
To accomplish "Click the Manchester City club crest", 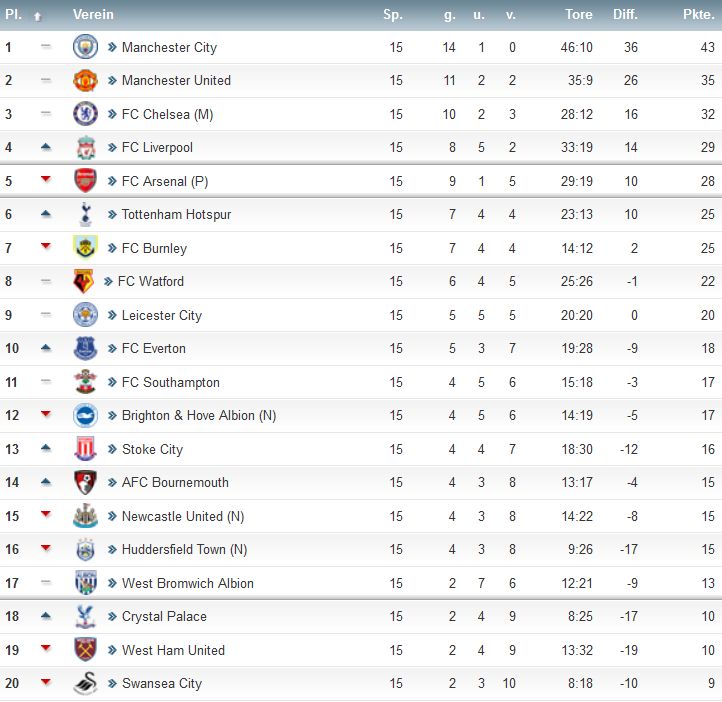I will click(85, 46).
